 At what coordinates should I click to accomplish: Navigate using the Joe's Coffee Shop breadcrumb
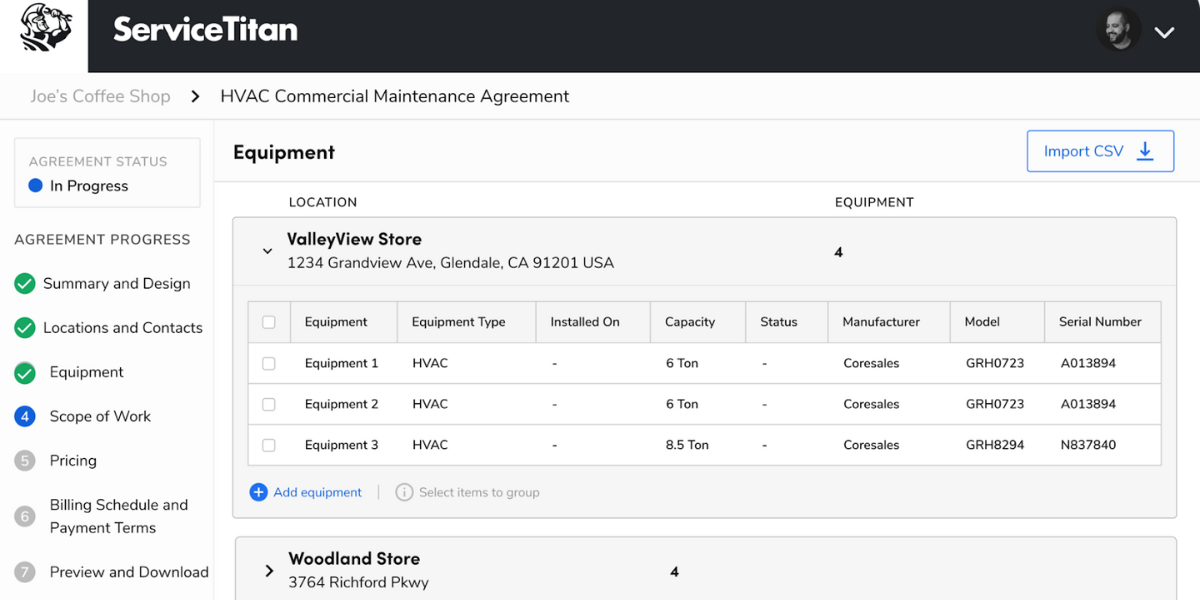[100, 96]
